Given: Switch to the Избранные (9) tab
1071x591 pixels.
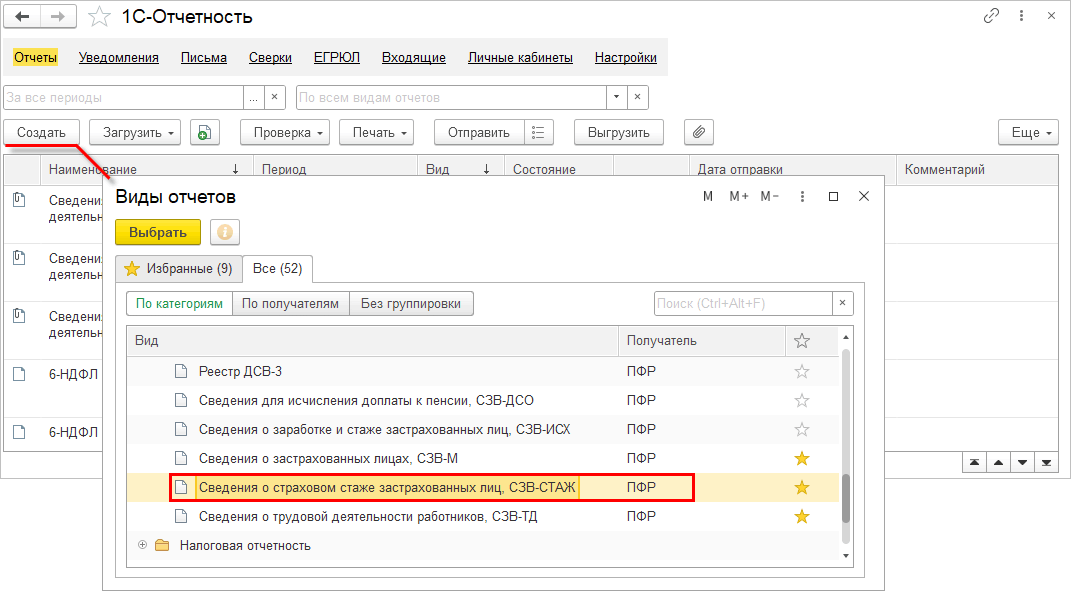Looking at the screenshot, I should tap(178, 269).
